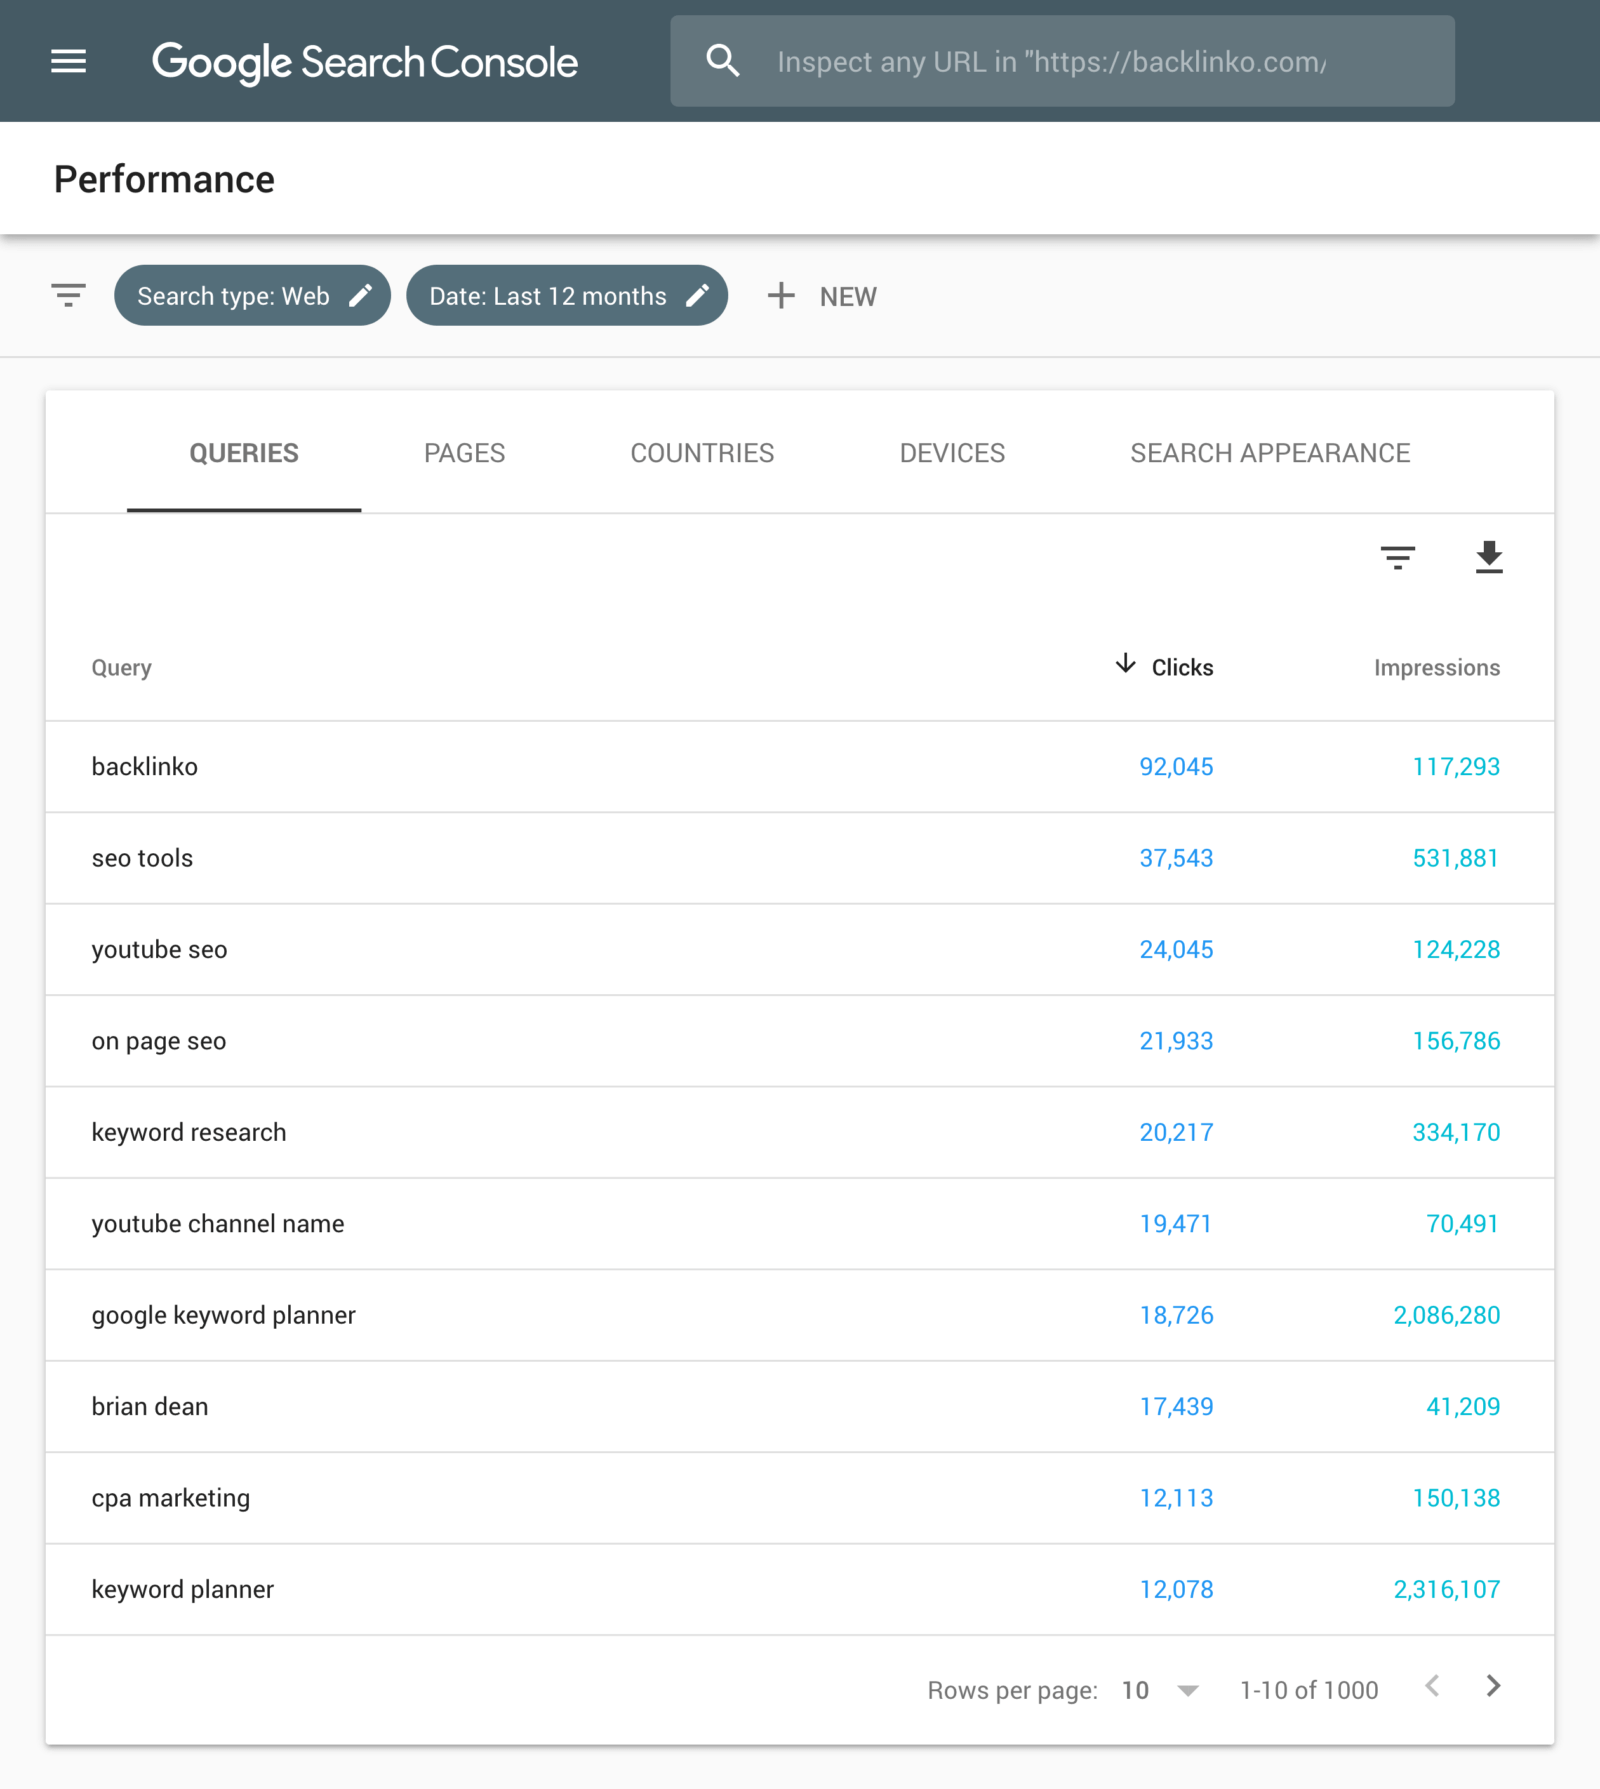Edit the Search type: Web filter pencil
The width and height of the screenshot is (1600, 1789).
pos(361,295)
